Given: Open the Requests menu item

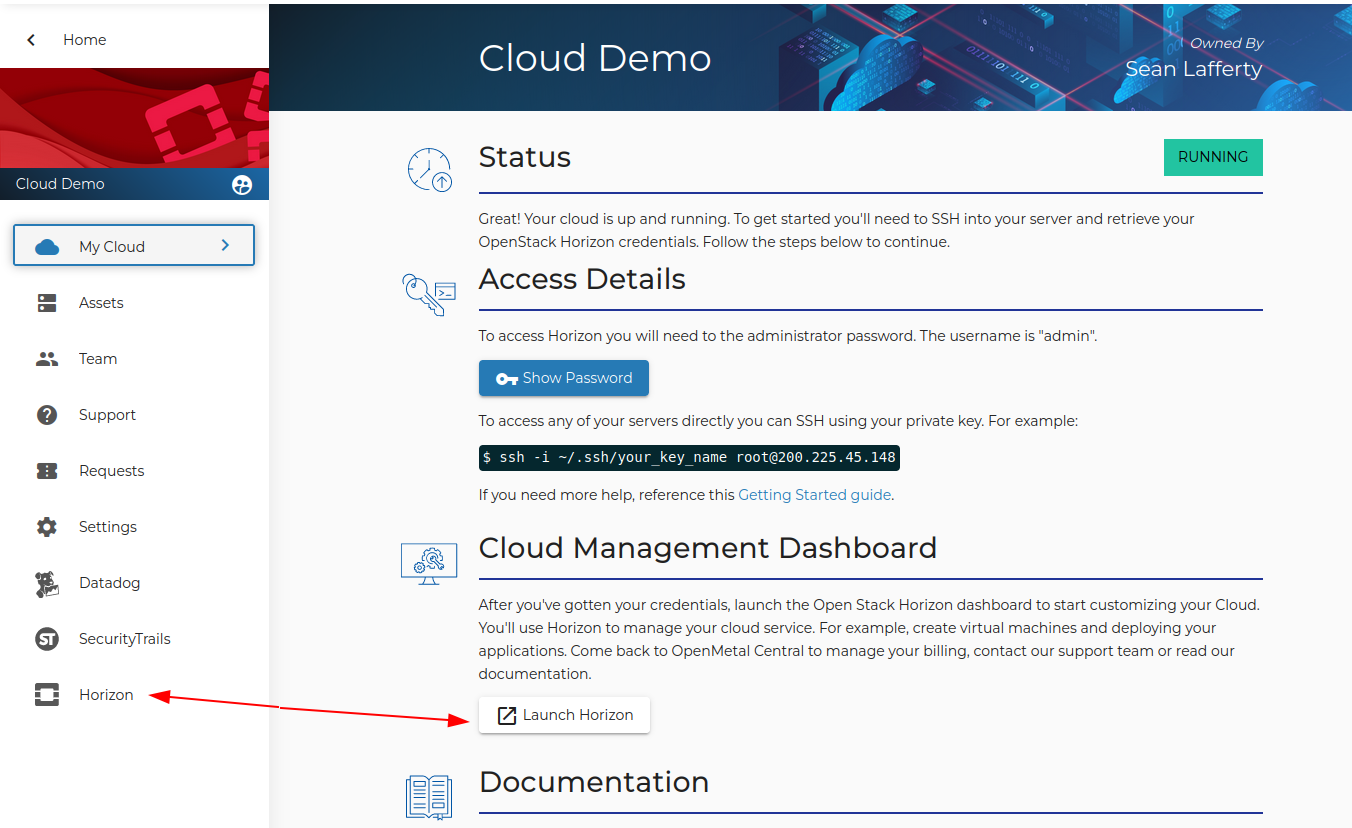Looking at the screenshot, I should [x=111, y=471].
